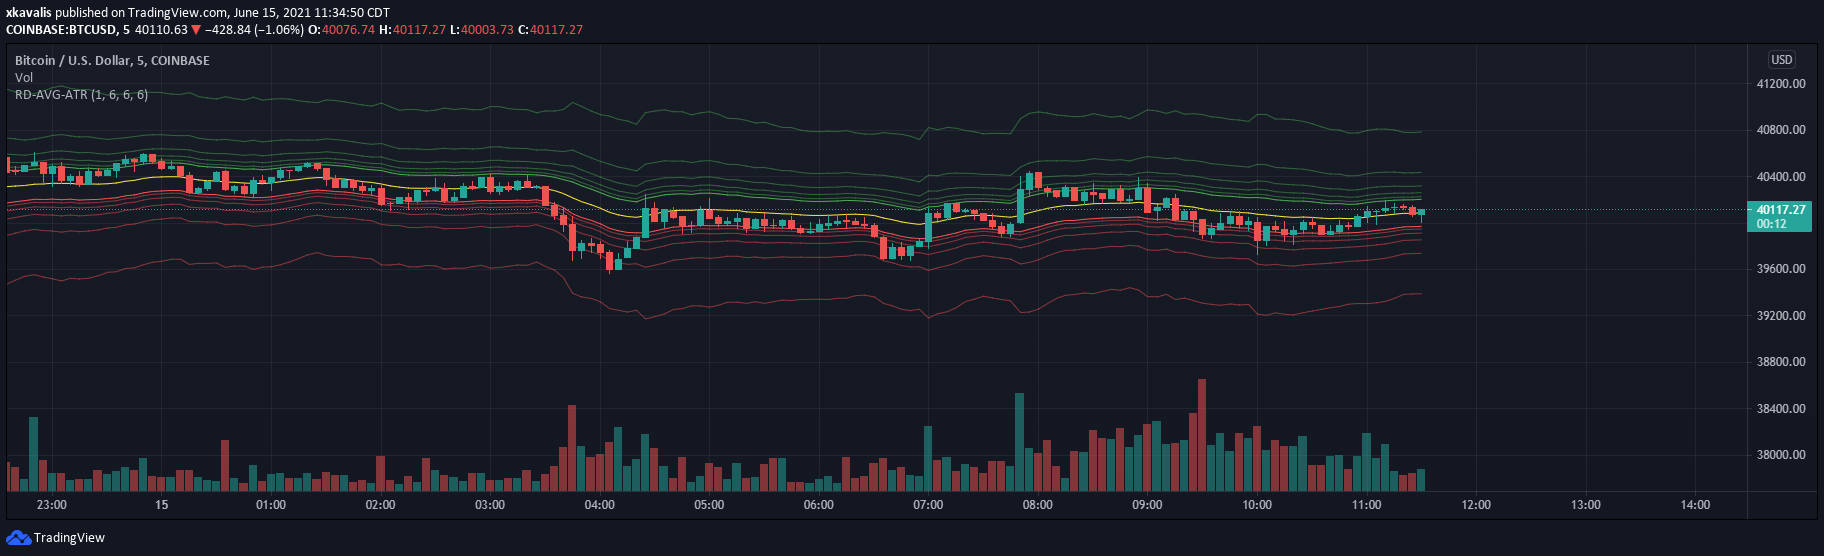This screenshot has height=556, width=1824.
Task: Click the 39600.00 price axis label
Action: tap(1781, 269)
